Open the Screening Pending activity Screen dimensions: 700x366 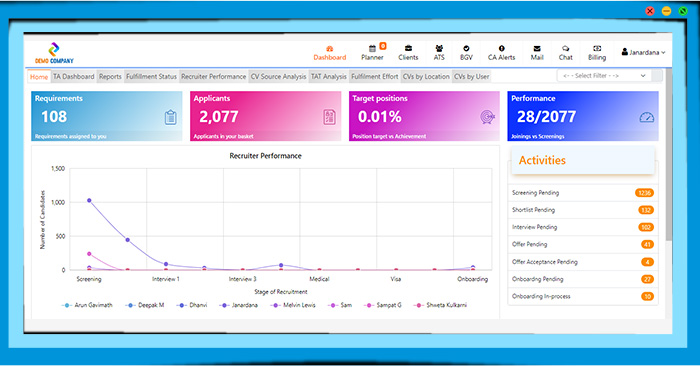click(583, 193)
